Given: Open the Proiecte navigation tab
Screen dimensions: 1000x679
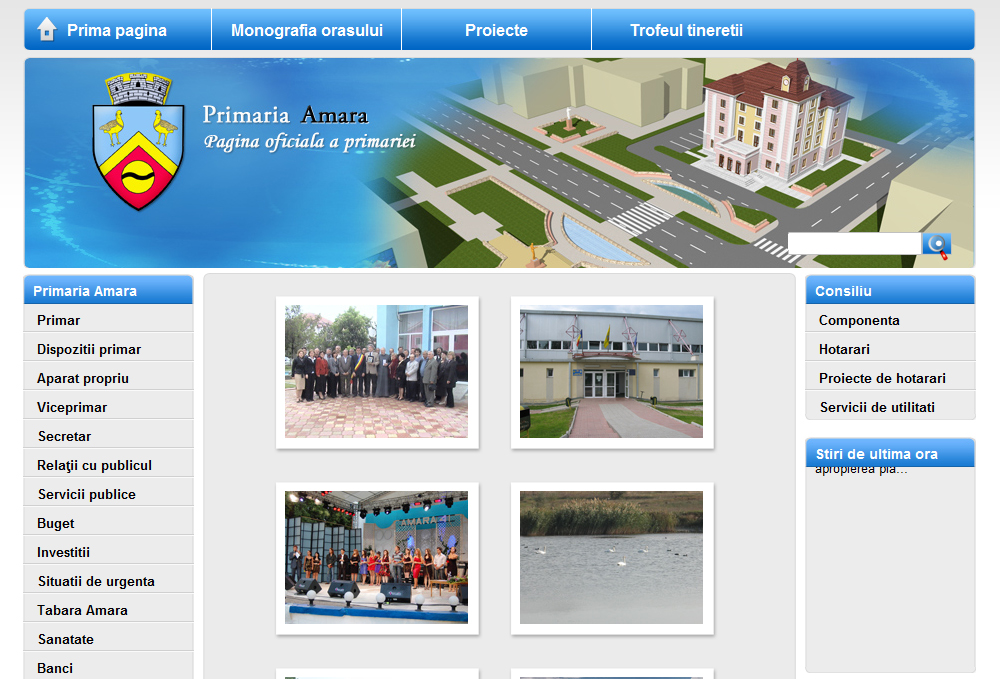Looking at the screenshot, I should click(496, 30).
